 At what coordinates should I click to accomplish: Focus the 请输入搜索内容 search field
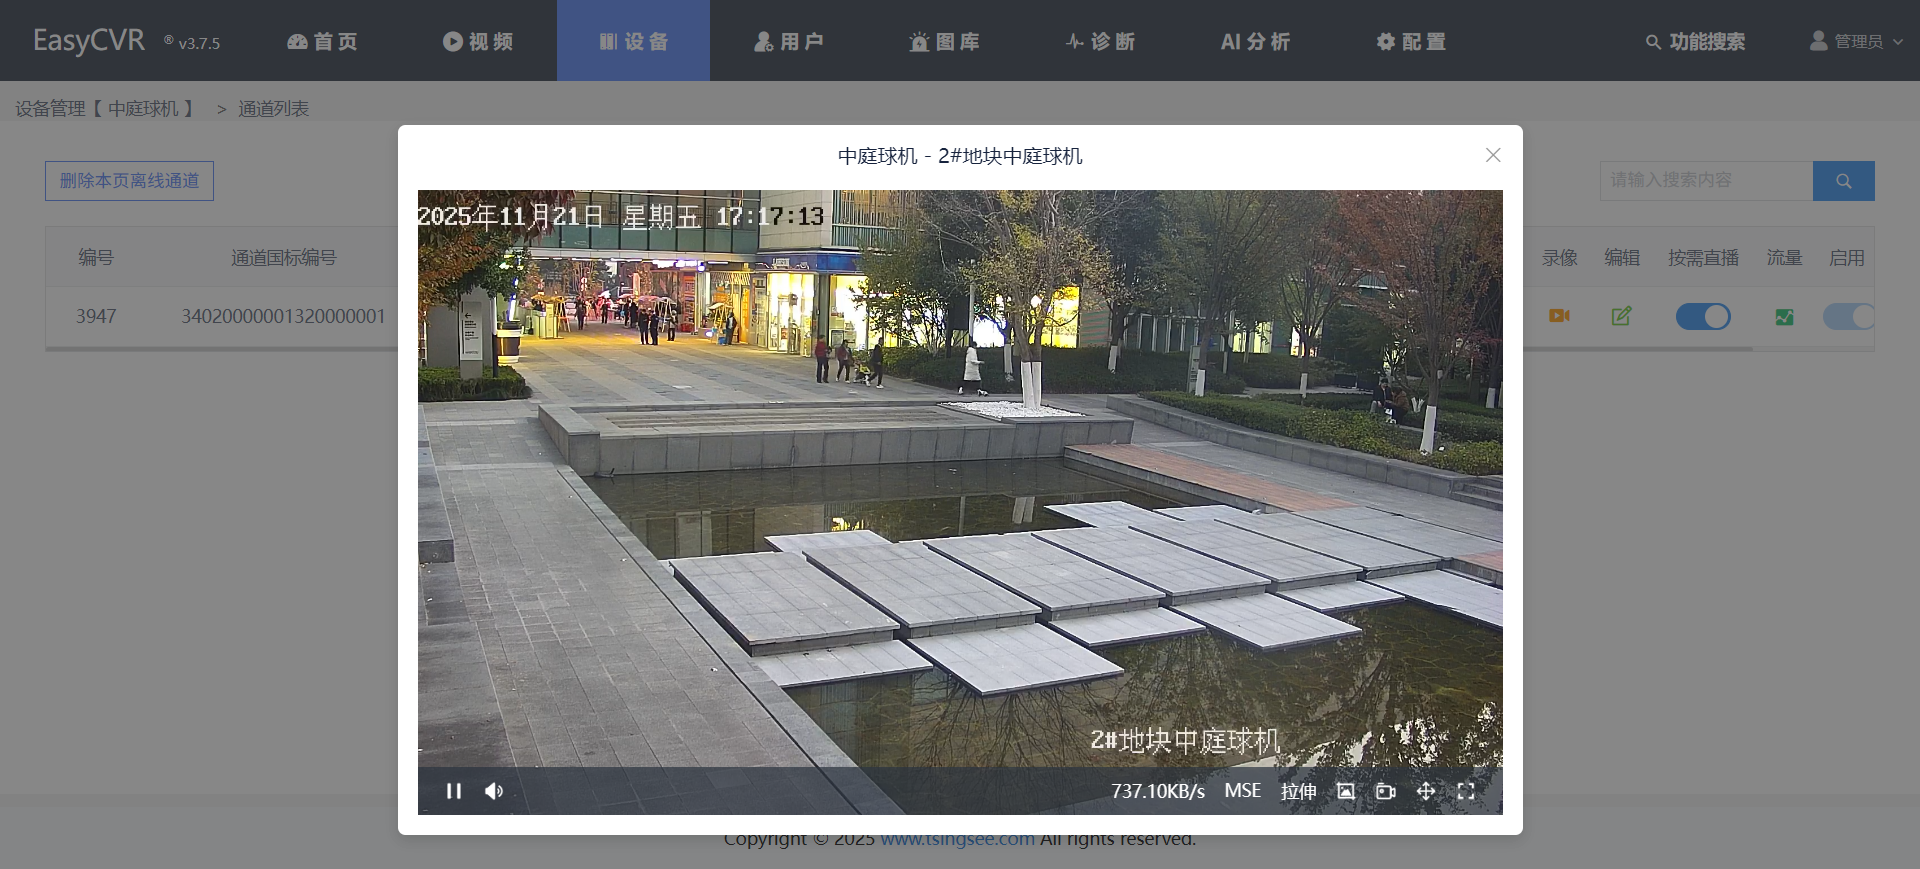pyautogui.click(x=1706, y=180)
